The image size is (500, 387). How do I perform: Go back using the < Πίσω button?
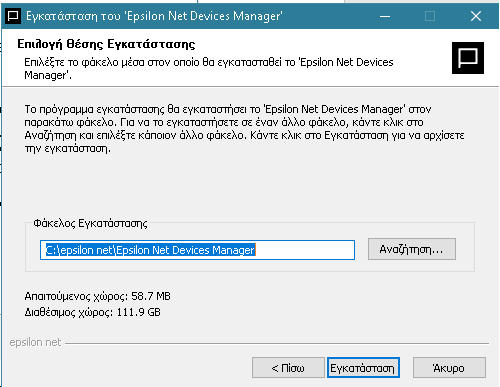tap(288, 368)
